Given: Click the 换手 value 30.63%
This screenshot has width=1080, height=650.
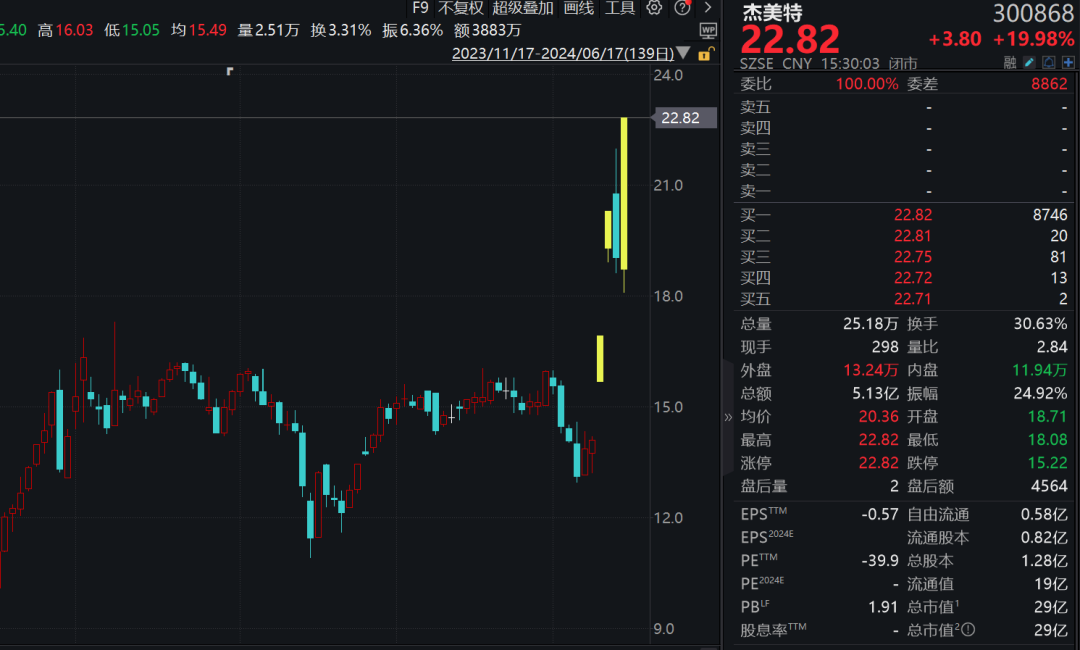Looking at the screenshot, I should (1040, 324).
